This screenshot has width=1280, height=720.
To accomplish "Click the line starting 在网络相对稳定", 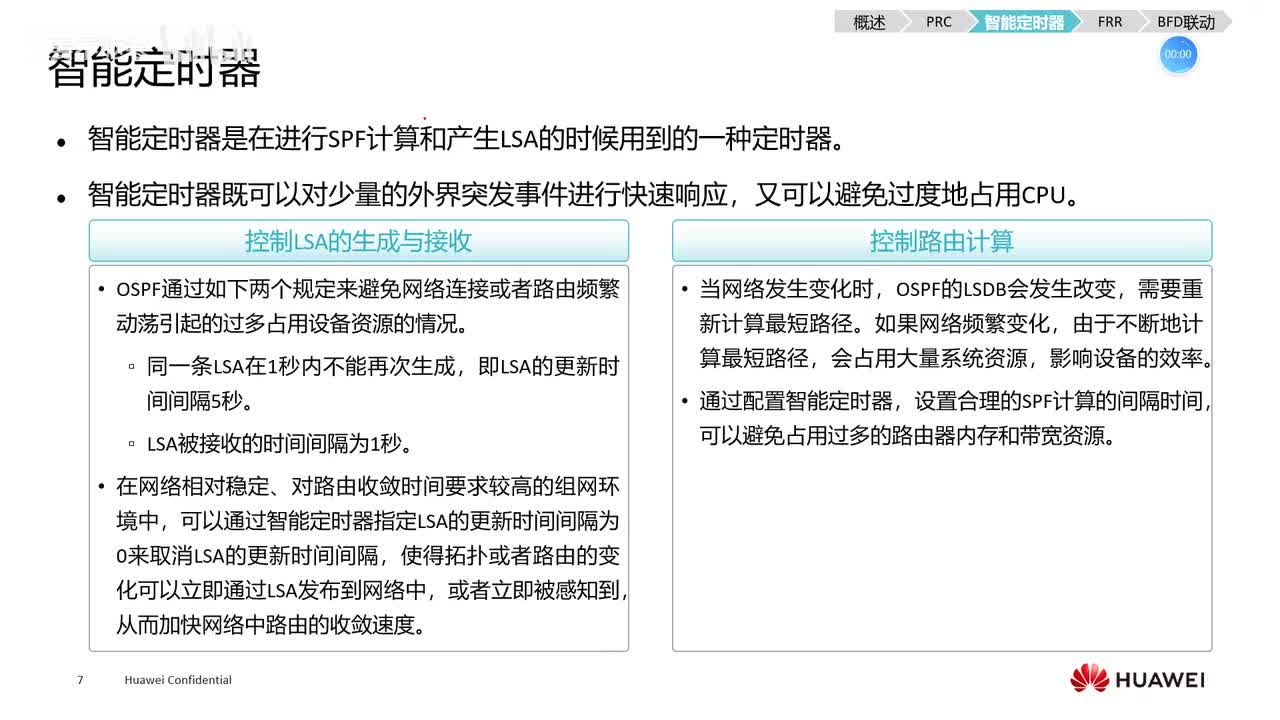I will click(x=367, y=487).
